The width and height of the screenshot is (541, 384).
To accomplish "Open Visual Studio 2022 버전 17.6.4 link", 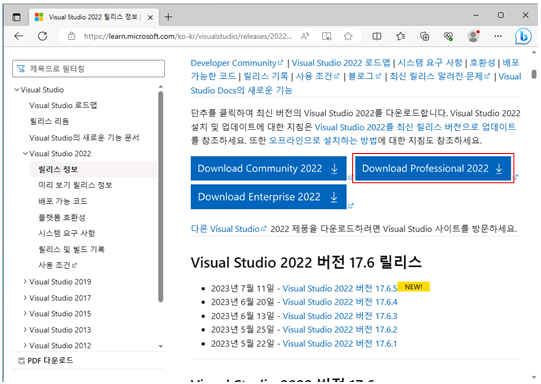I will coord(340,302).
